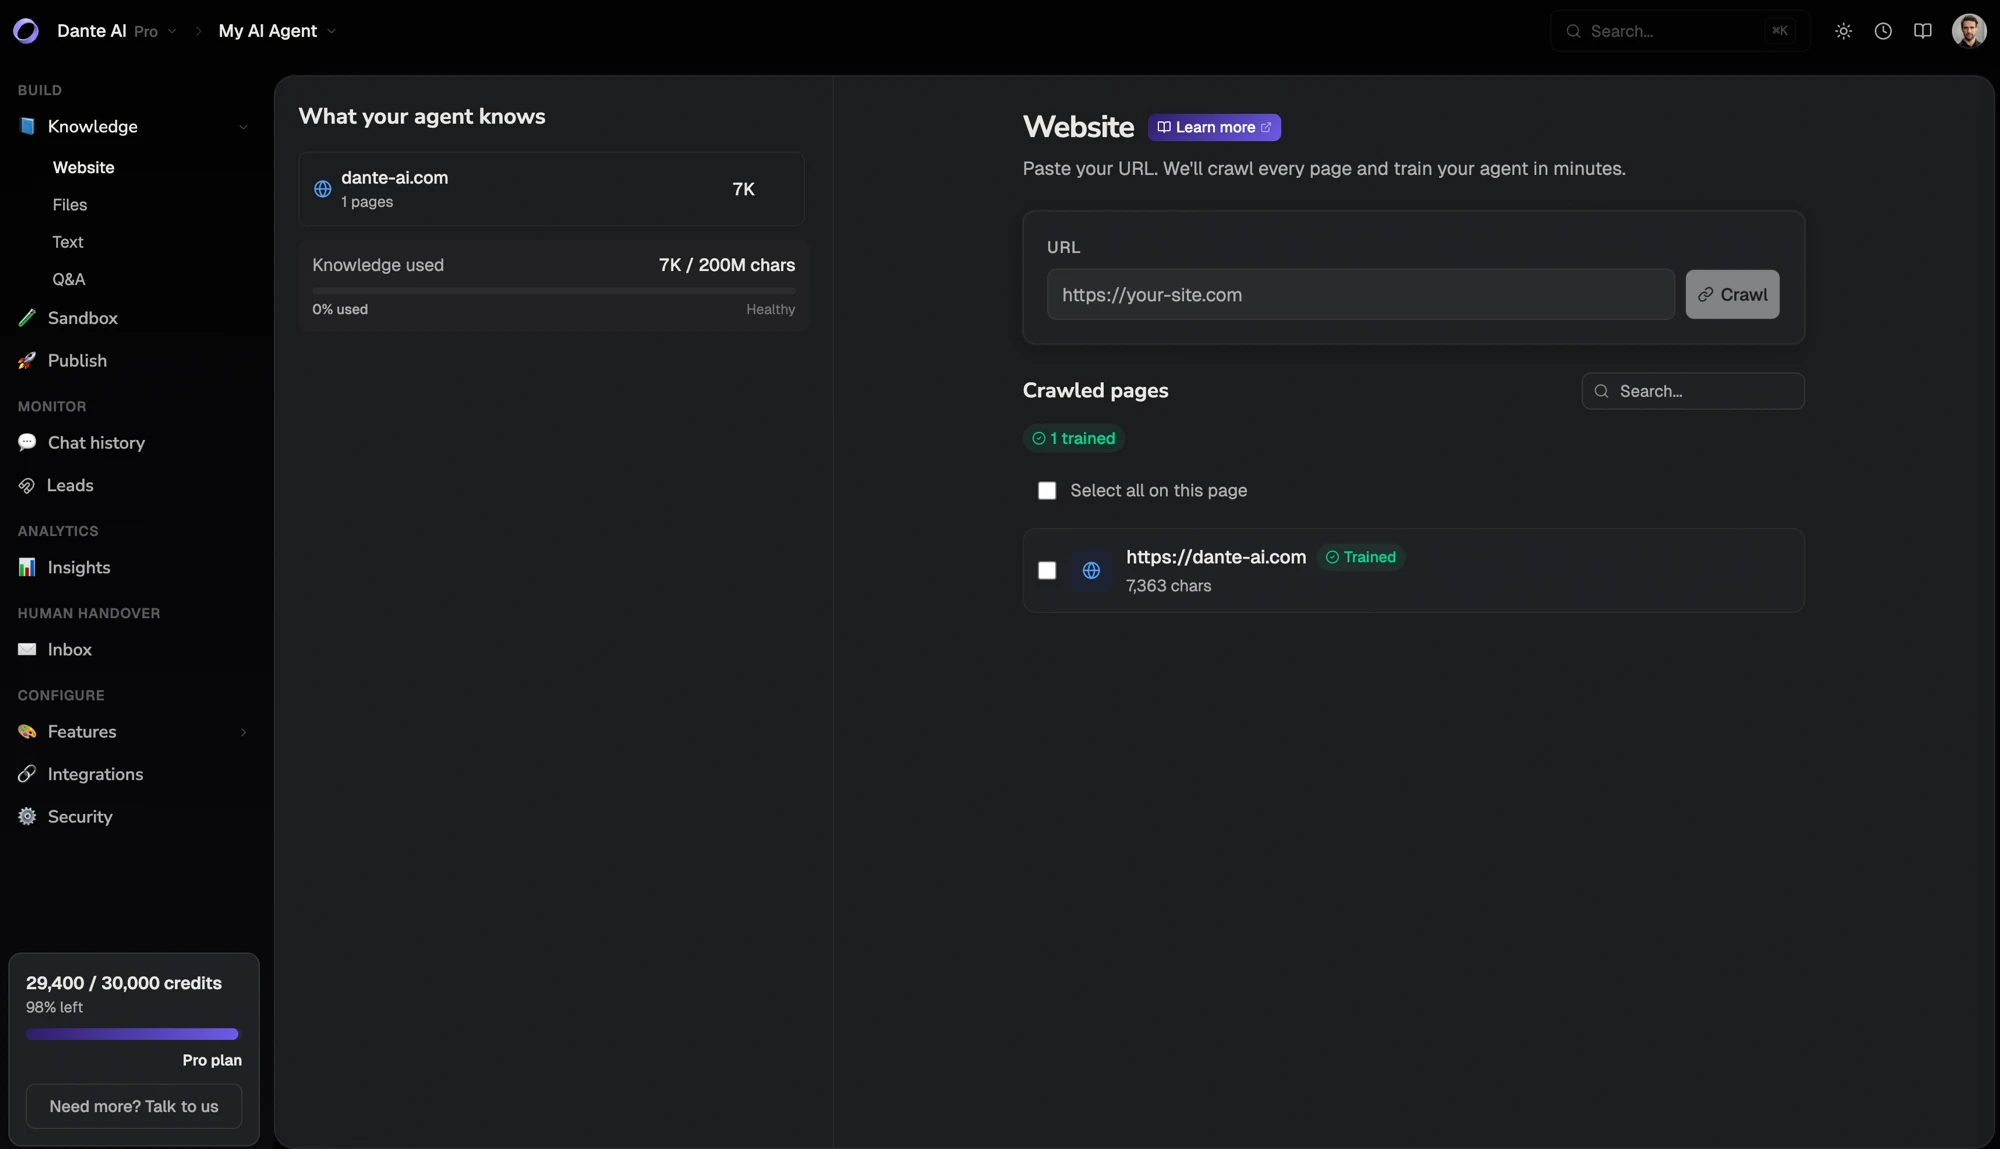Screen dimensions: 2000x1149
Task: Click the 7,363 chars text
Action: click(1168, 586)
